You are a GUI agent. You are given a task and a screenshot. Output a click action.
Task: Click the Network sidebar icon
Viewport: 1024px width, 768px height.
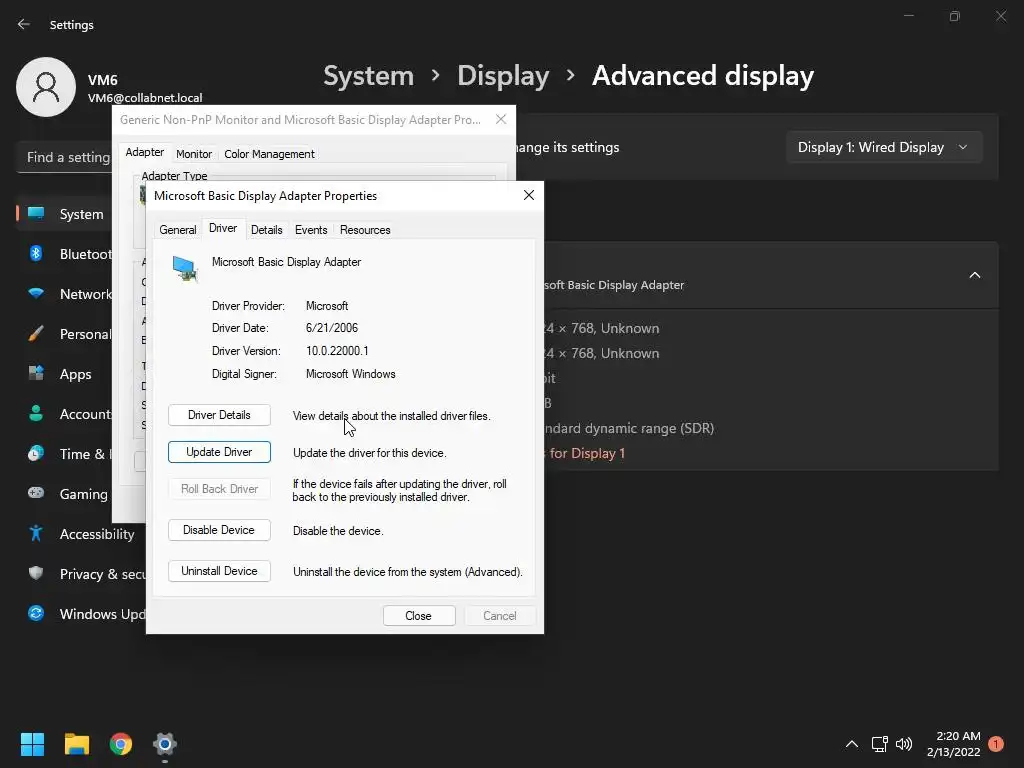[36, 294]
